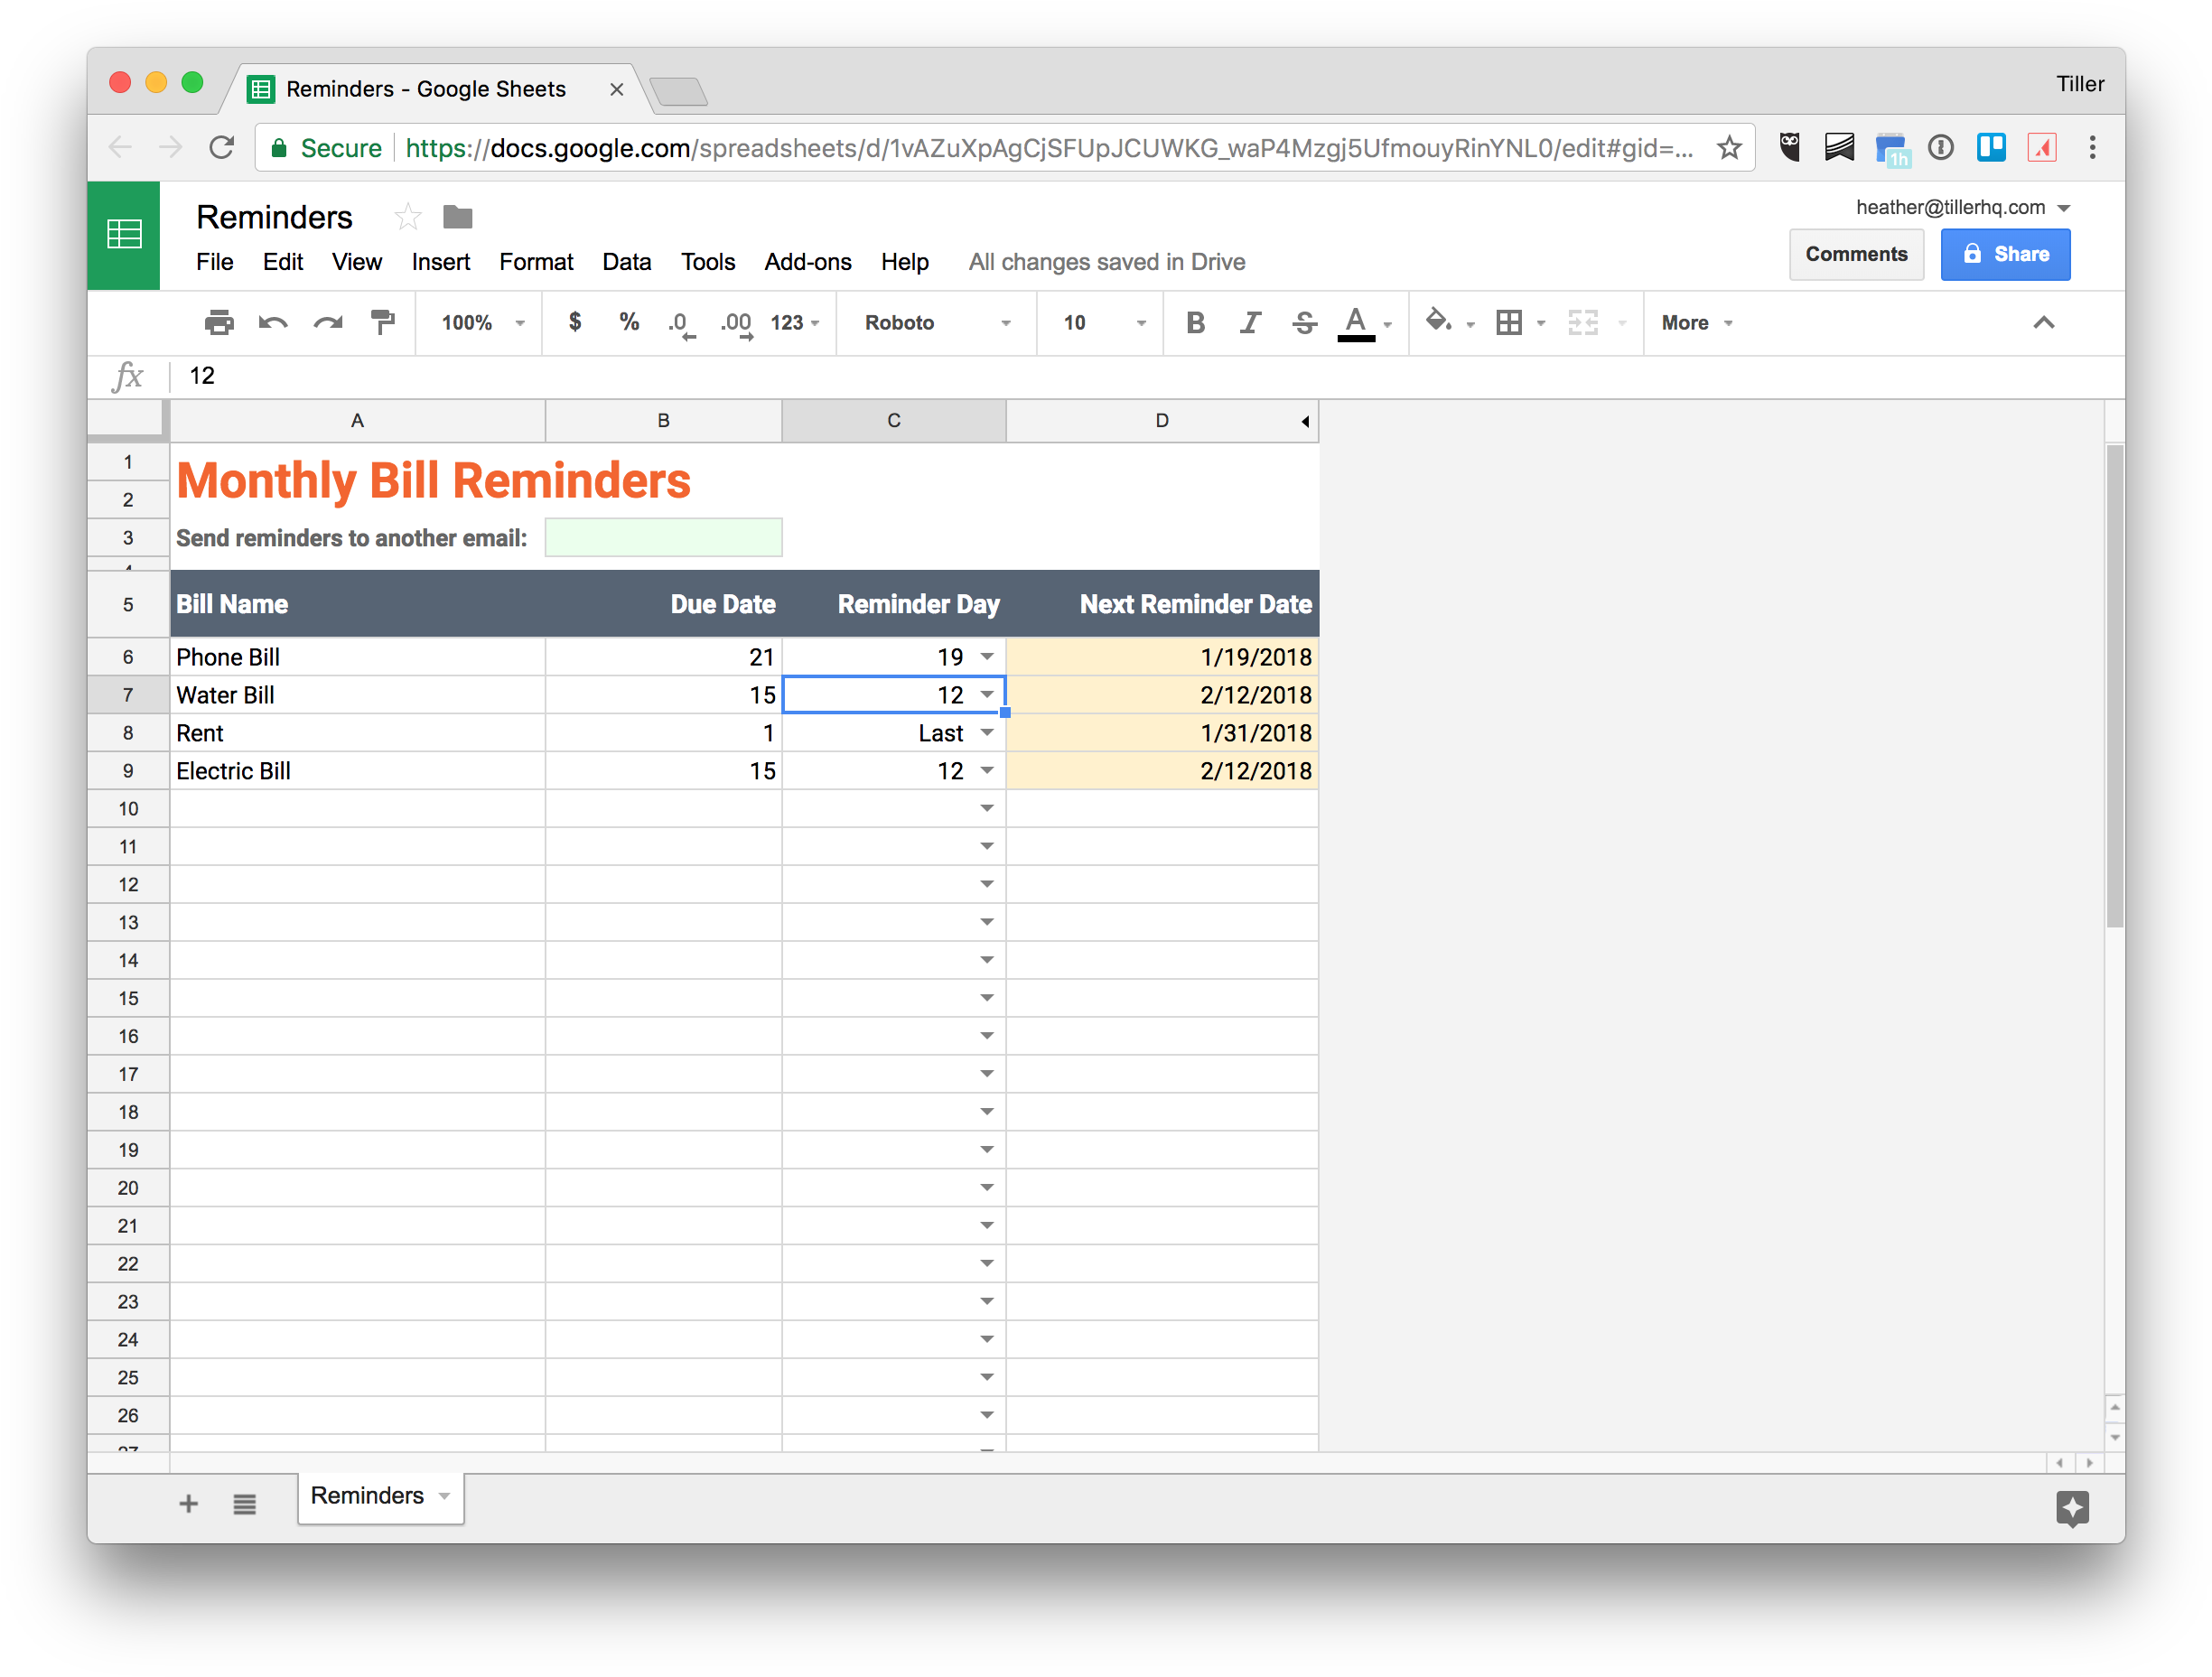The width and height of the screenshot is (2212, 1677).
Task: Open the File menu
Action: pos(214,262)
